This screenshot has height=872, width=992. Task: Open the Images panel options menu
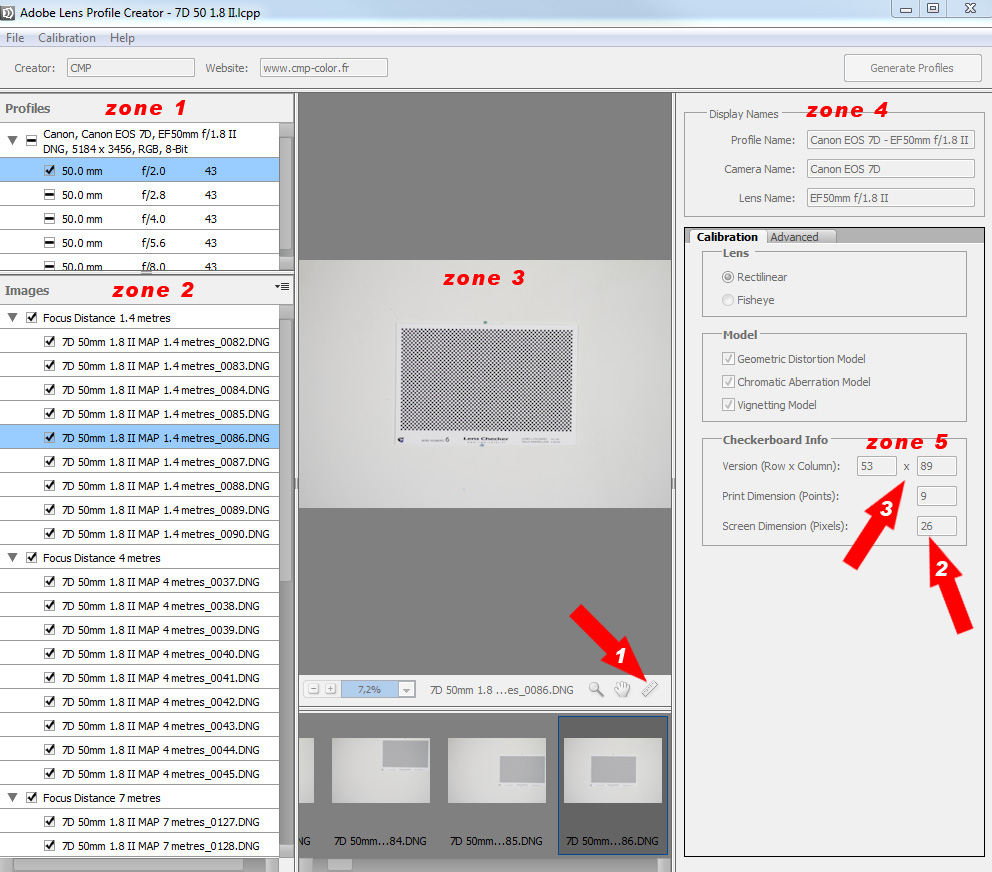[x=283, y=287]
